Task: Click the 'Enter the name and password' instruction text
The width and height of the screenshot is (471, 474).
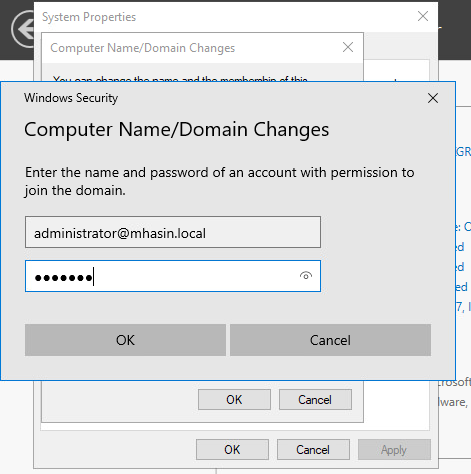Action: [x=219, y=181]
